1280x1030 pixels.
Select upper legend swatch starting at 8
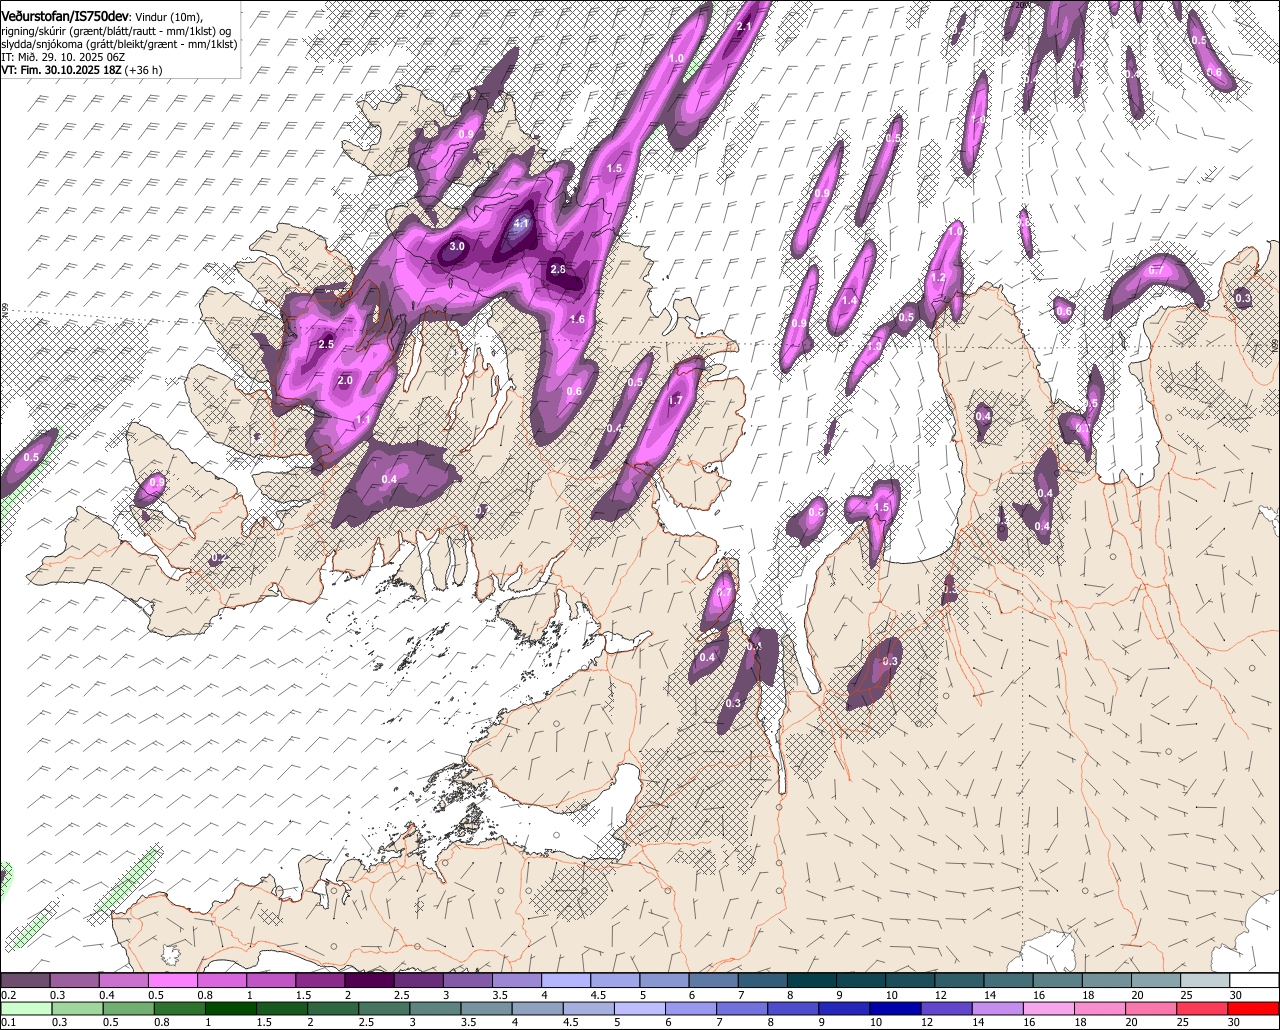[811, 981]
